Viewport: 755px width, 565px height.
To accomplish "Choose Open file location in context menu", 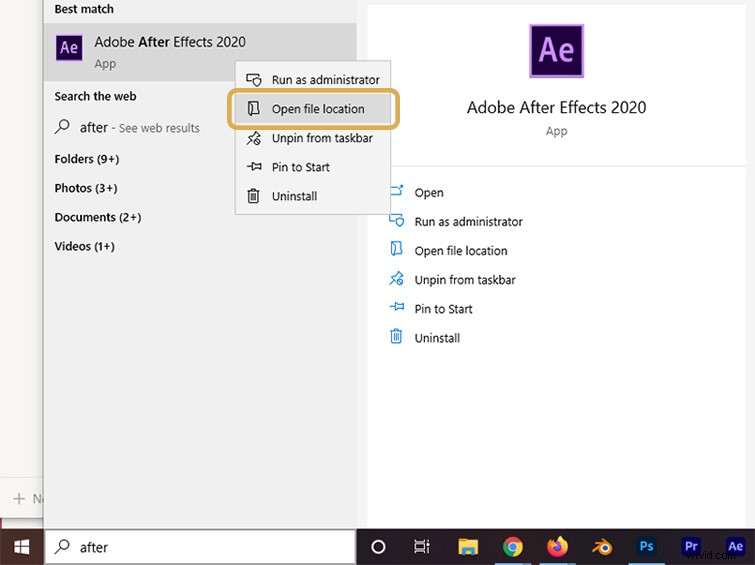I will (312, 109).
